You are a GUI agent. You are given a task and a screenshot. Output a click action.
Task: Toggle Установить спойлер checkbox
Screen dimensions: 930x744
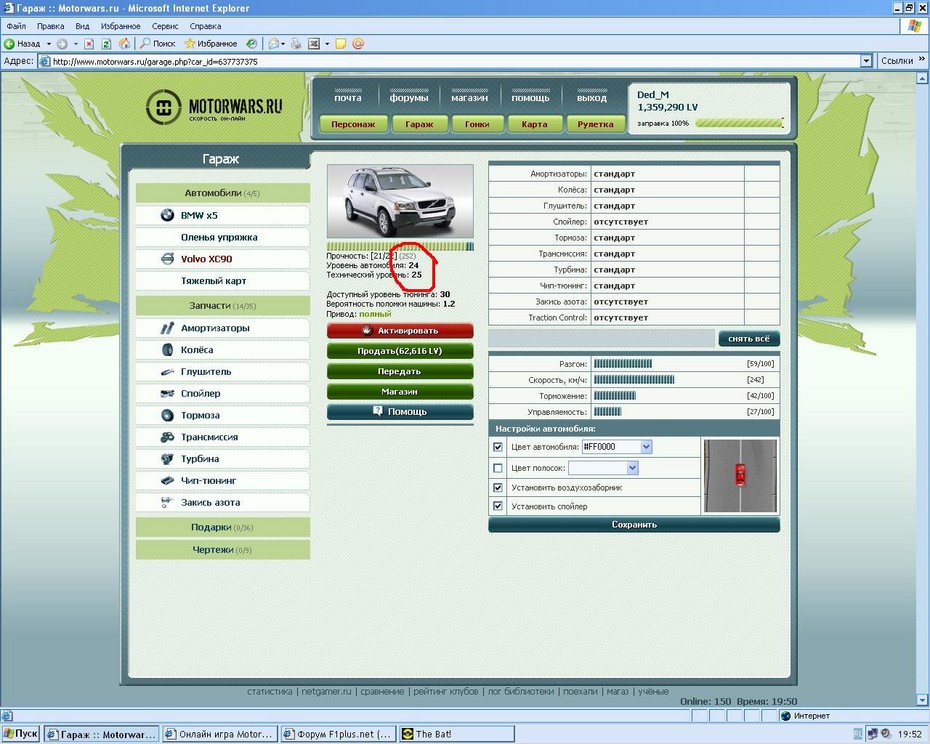(x=498, y=506)
